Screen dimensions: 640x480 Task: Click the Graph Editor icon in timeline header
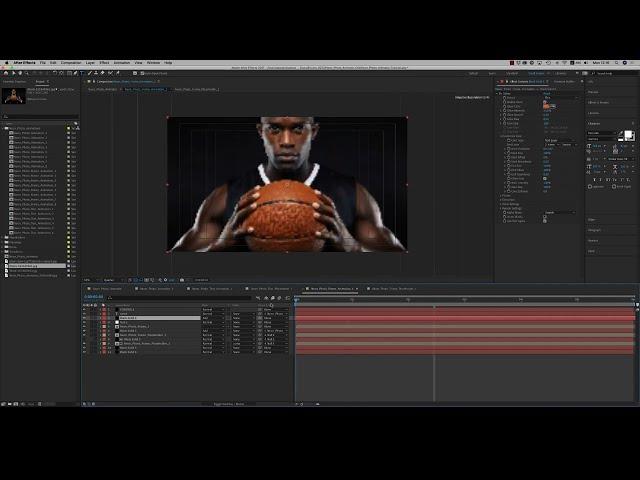287,298
